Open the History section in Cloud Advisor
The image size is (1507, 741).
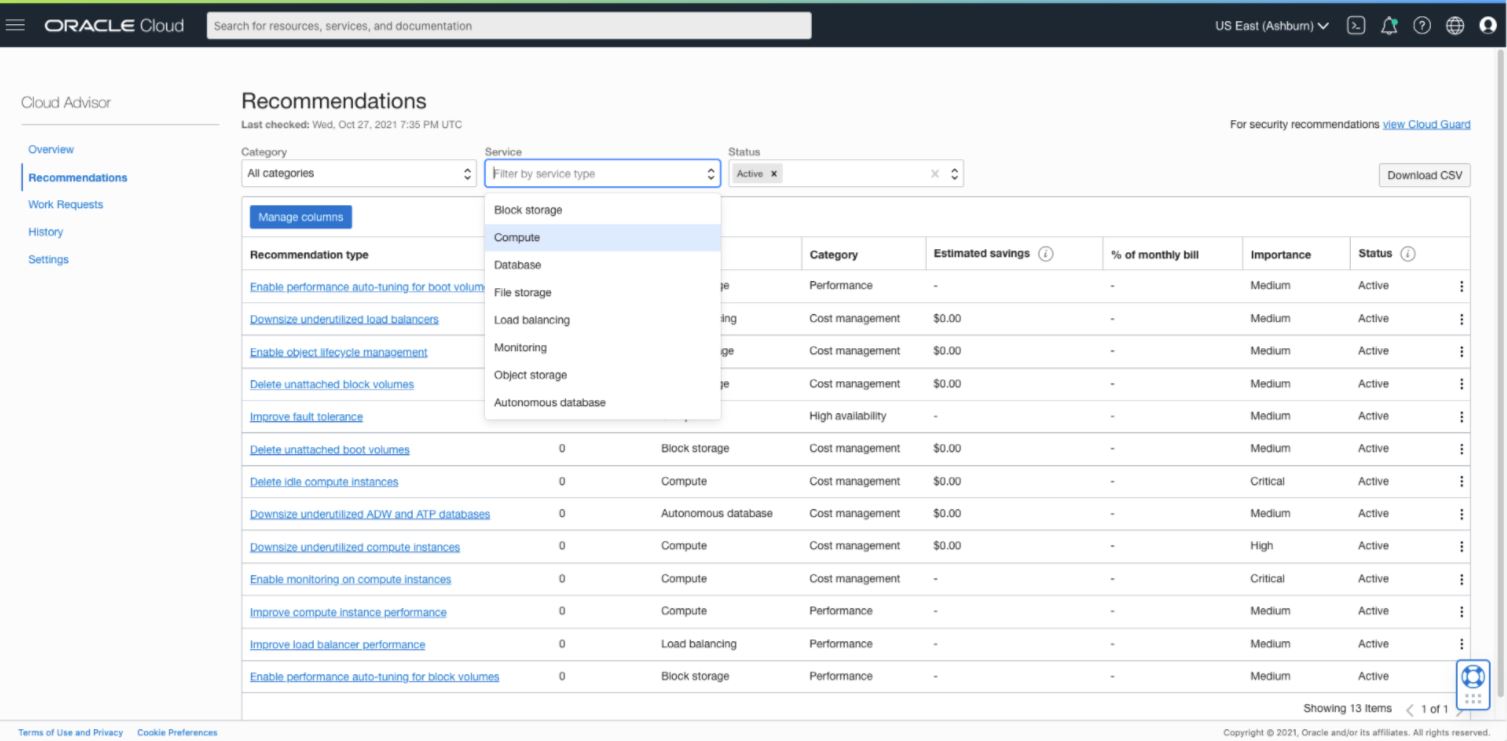tap(45, 231)
